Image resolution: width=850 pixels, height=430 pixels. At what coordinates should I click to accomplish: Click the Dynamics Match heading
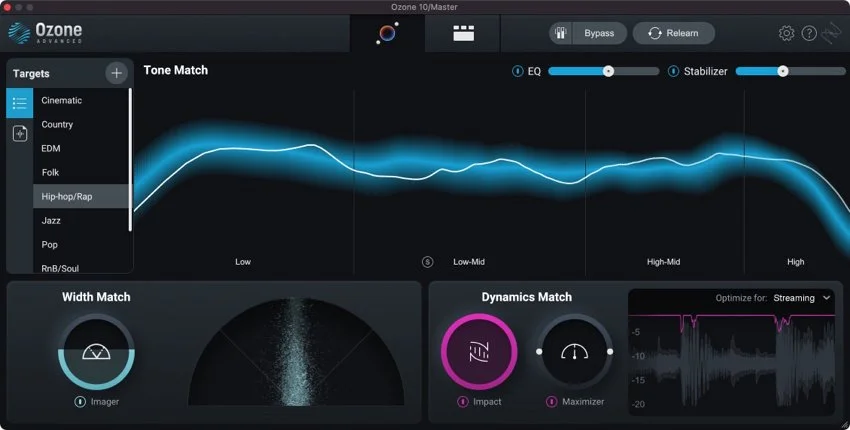526,297
